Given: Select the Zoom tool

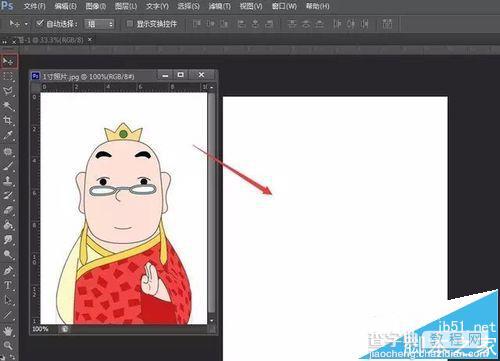Looking at the screenshot, I should (8, 345).
